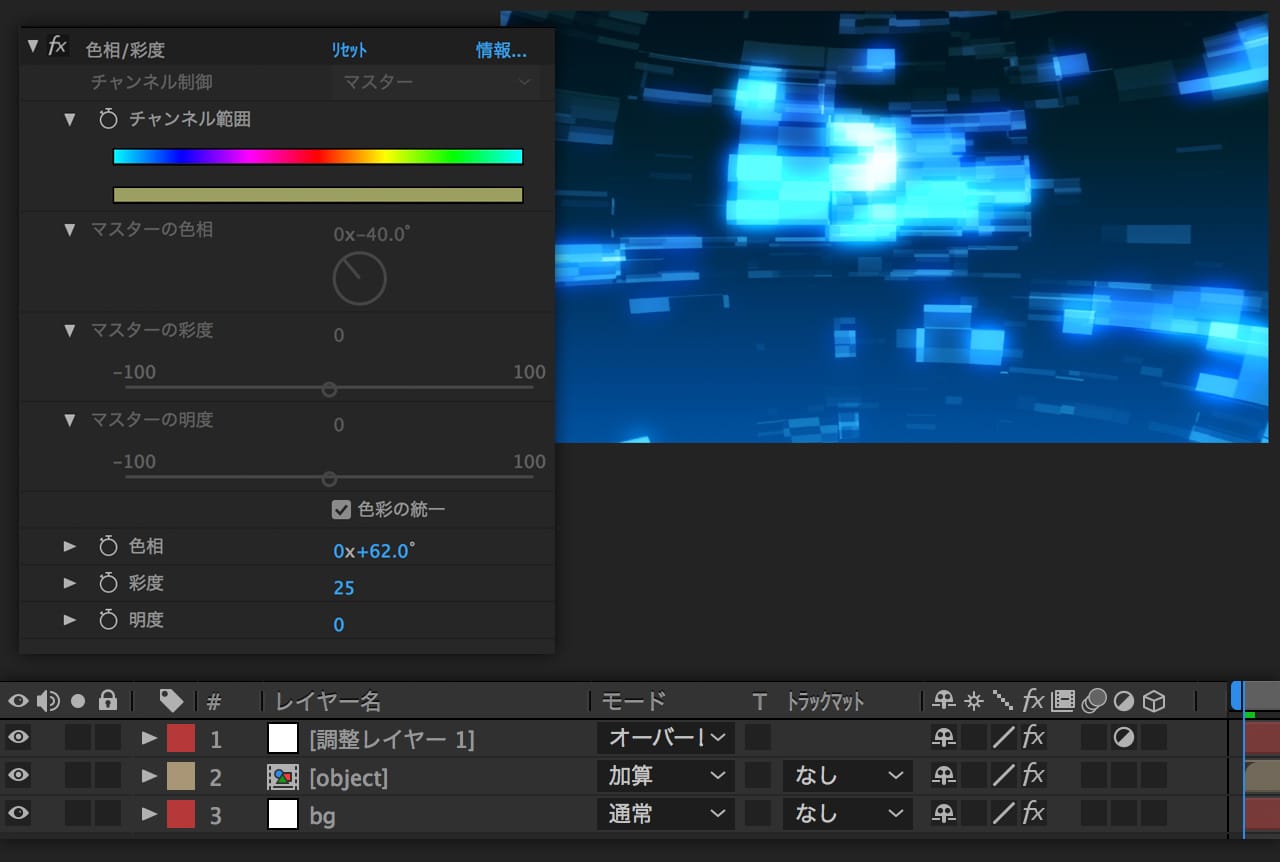Toggle the 明度 keyframe stopwatch
Image resolution: width=1280 pixels, height=862 pixels.
click(x=108, y=620)
